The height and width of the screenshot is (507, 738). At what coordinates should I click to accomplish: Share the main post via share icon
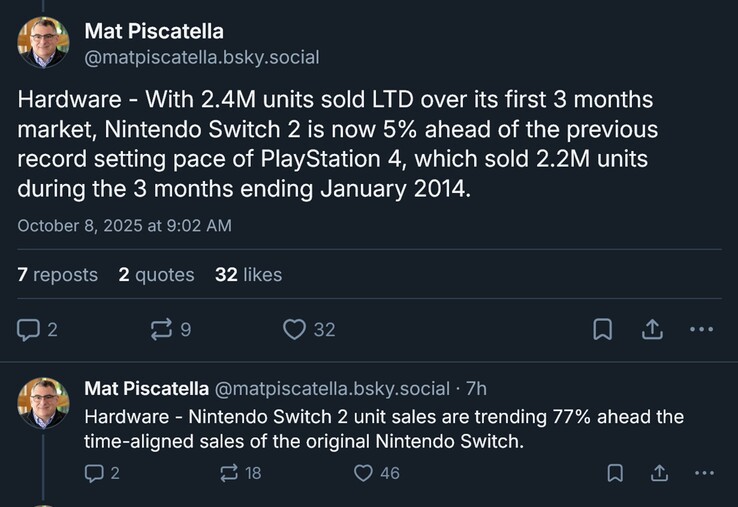tap(651, 329)
